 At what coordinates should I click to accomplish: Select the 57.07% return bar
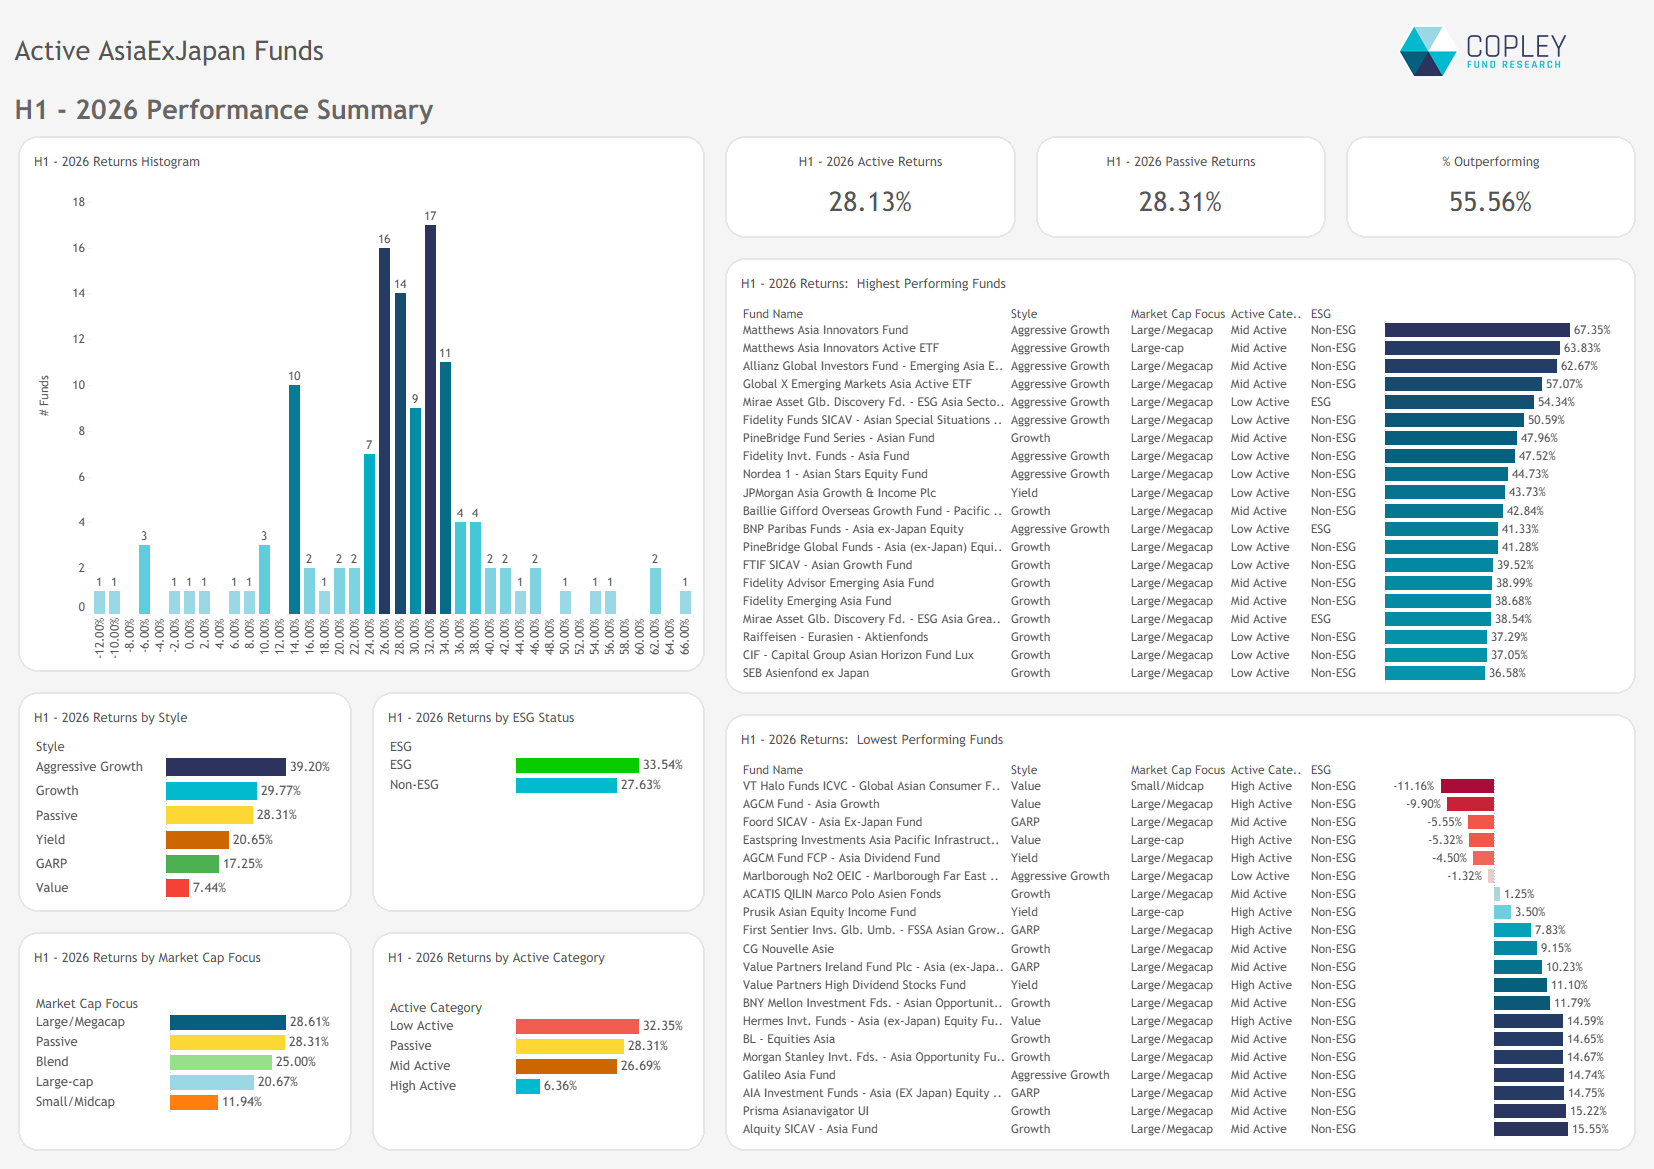[x=1463, y=384]
